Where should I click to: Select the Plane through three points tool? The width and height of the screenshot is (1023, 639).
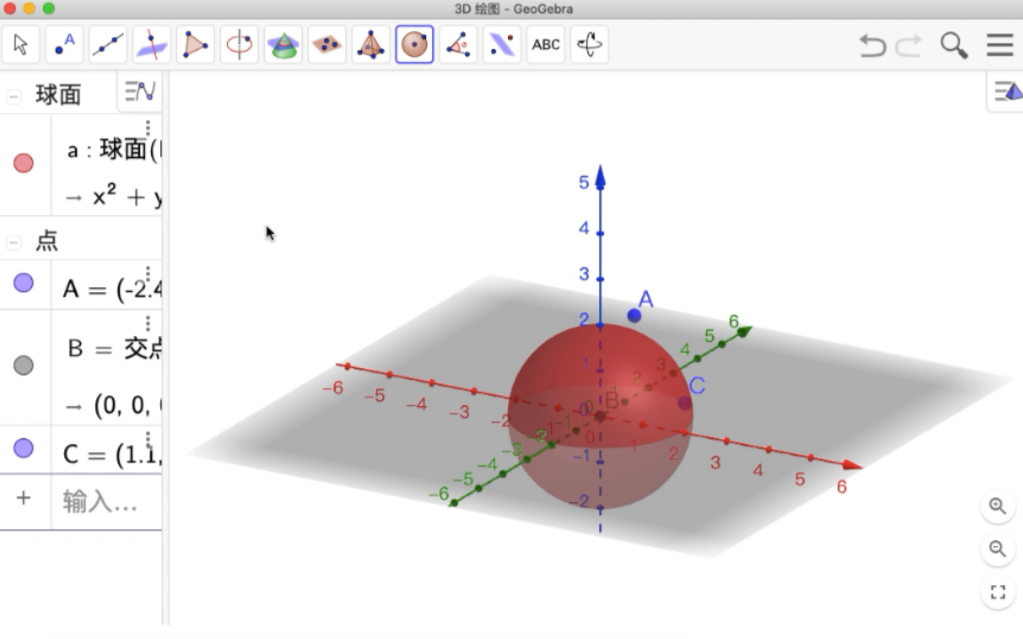(x=326, y=45)
